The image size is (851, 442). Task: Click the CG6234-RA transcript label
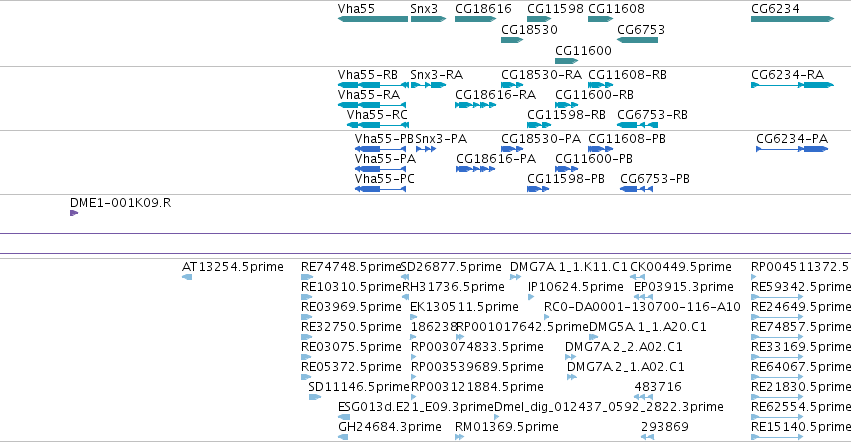pyautogui.click(x=788, y=74)
